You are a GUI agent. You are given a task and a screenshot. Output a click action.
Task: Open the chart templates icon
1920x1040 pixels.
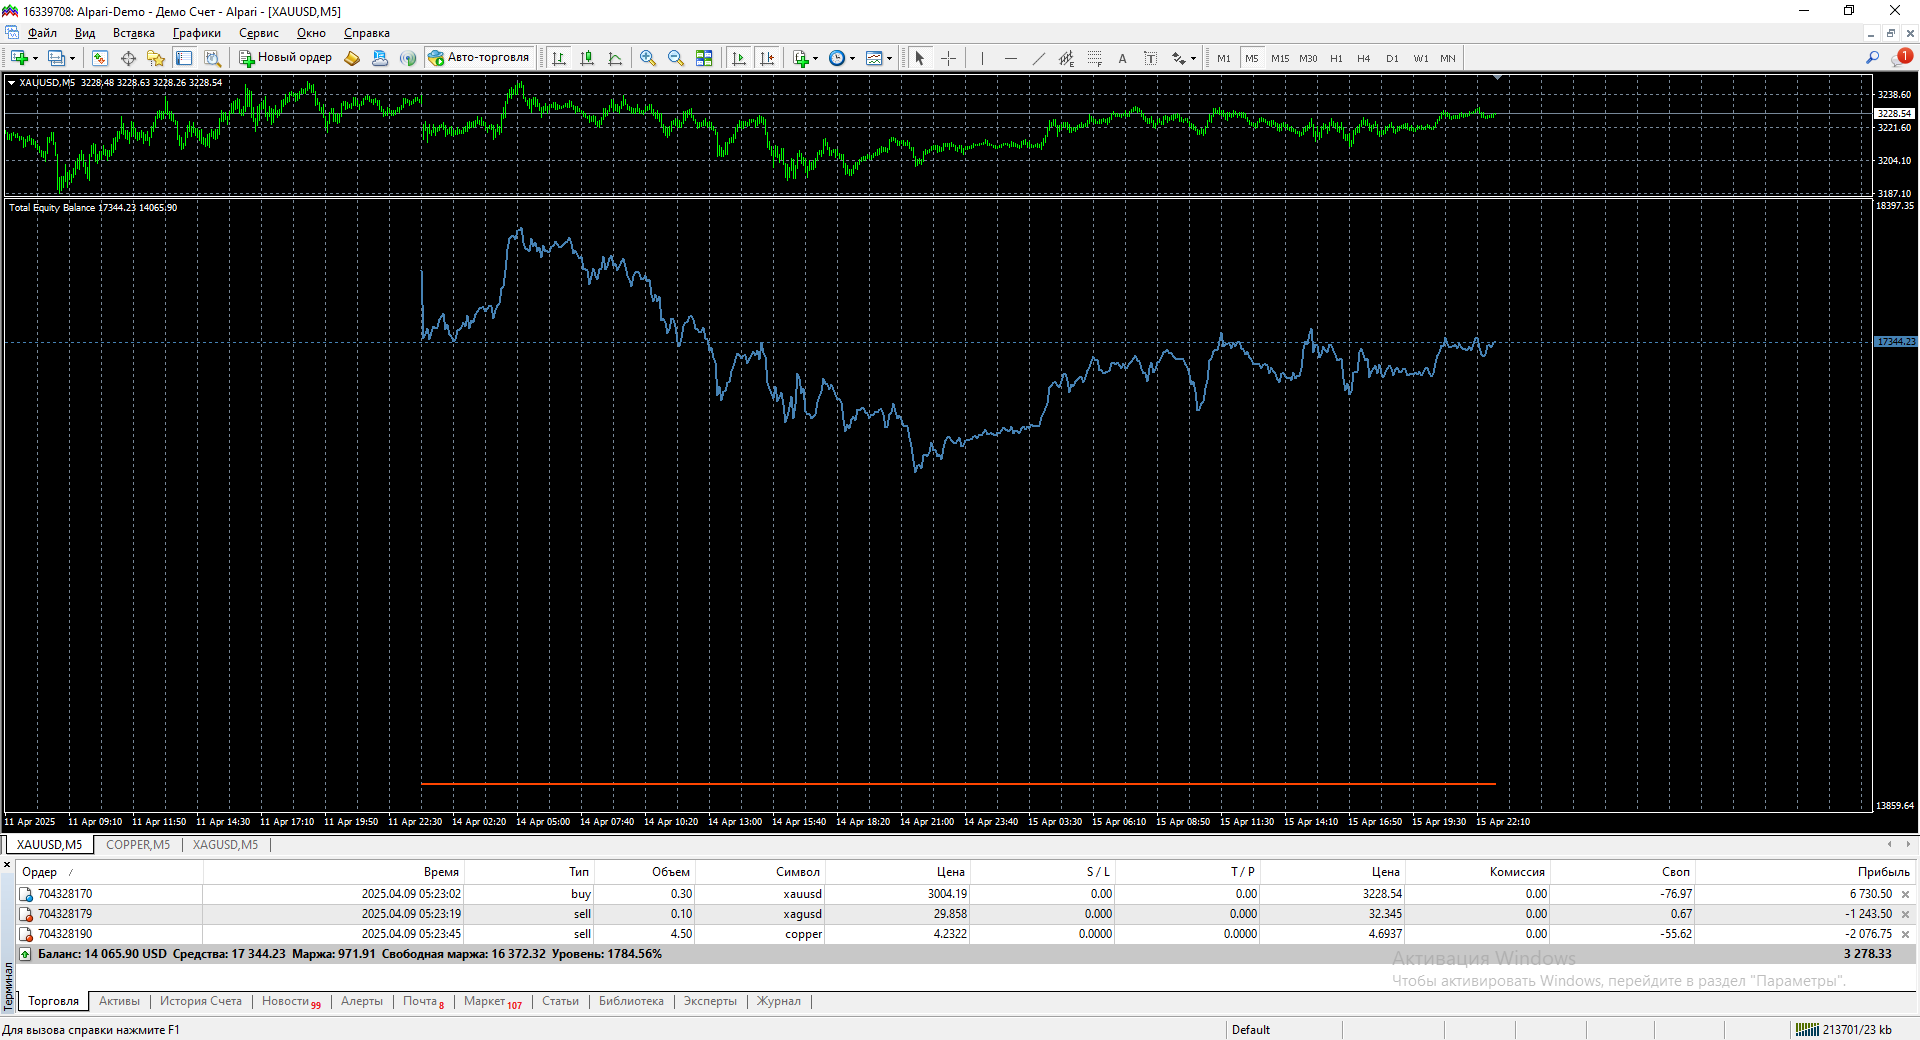pyautogui.click(x=874, y=58)
